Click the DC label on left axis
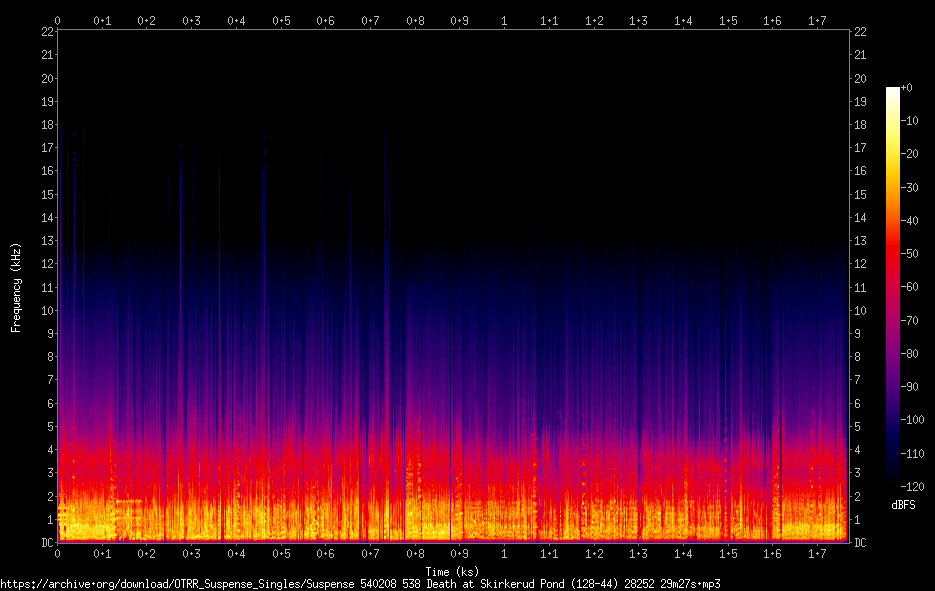This screenshot has height=591, width=935. (x=47, y=543)
